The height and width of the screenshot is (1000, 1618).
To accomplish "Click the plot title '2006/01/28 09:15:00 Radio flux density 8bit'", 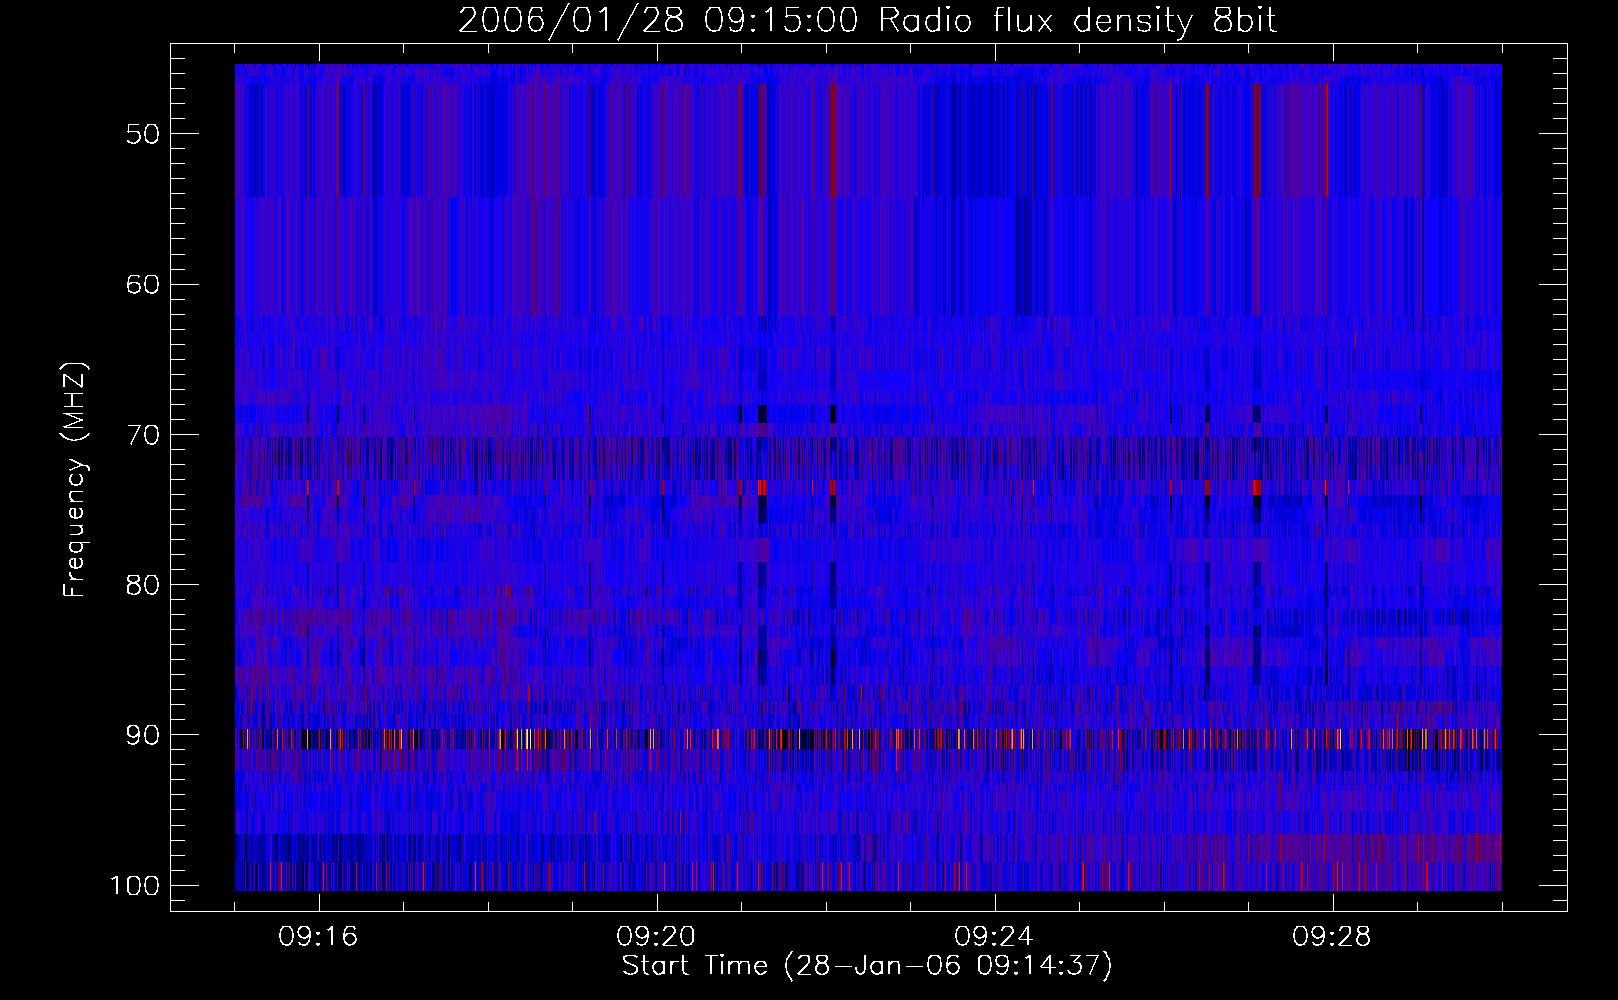I will pos(867,21).
